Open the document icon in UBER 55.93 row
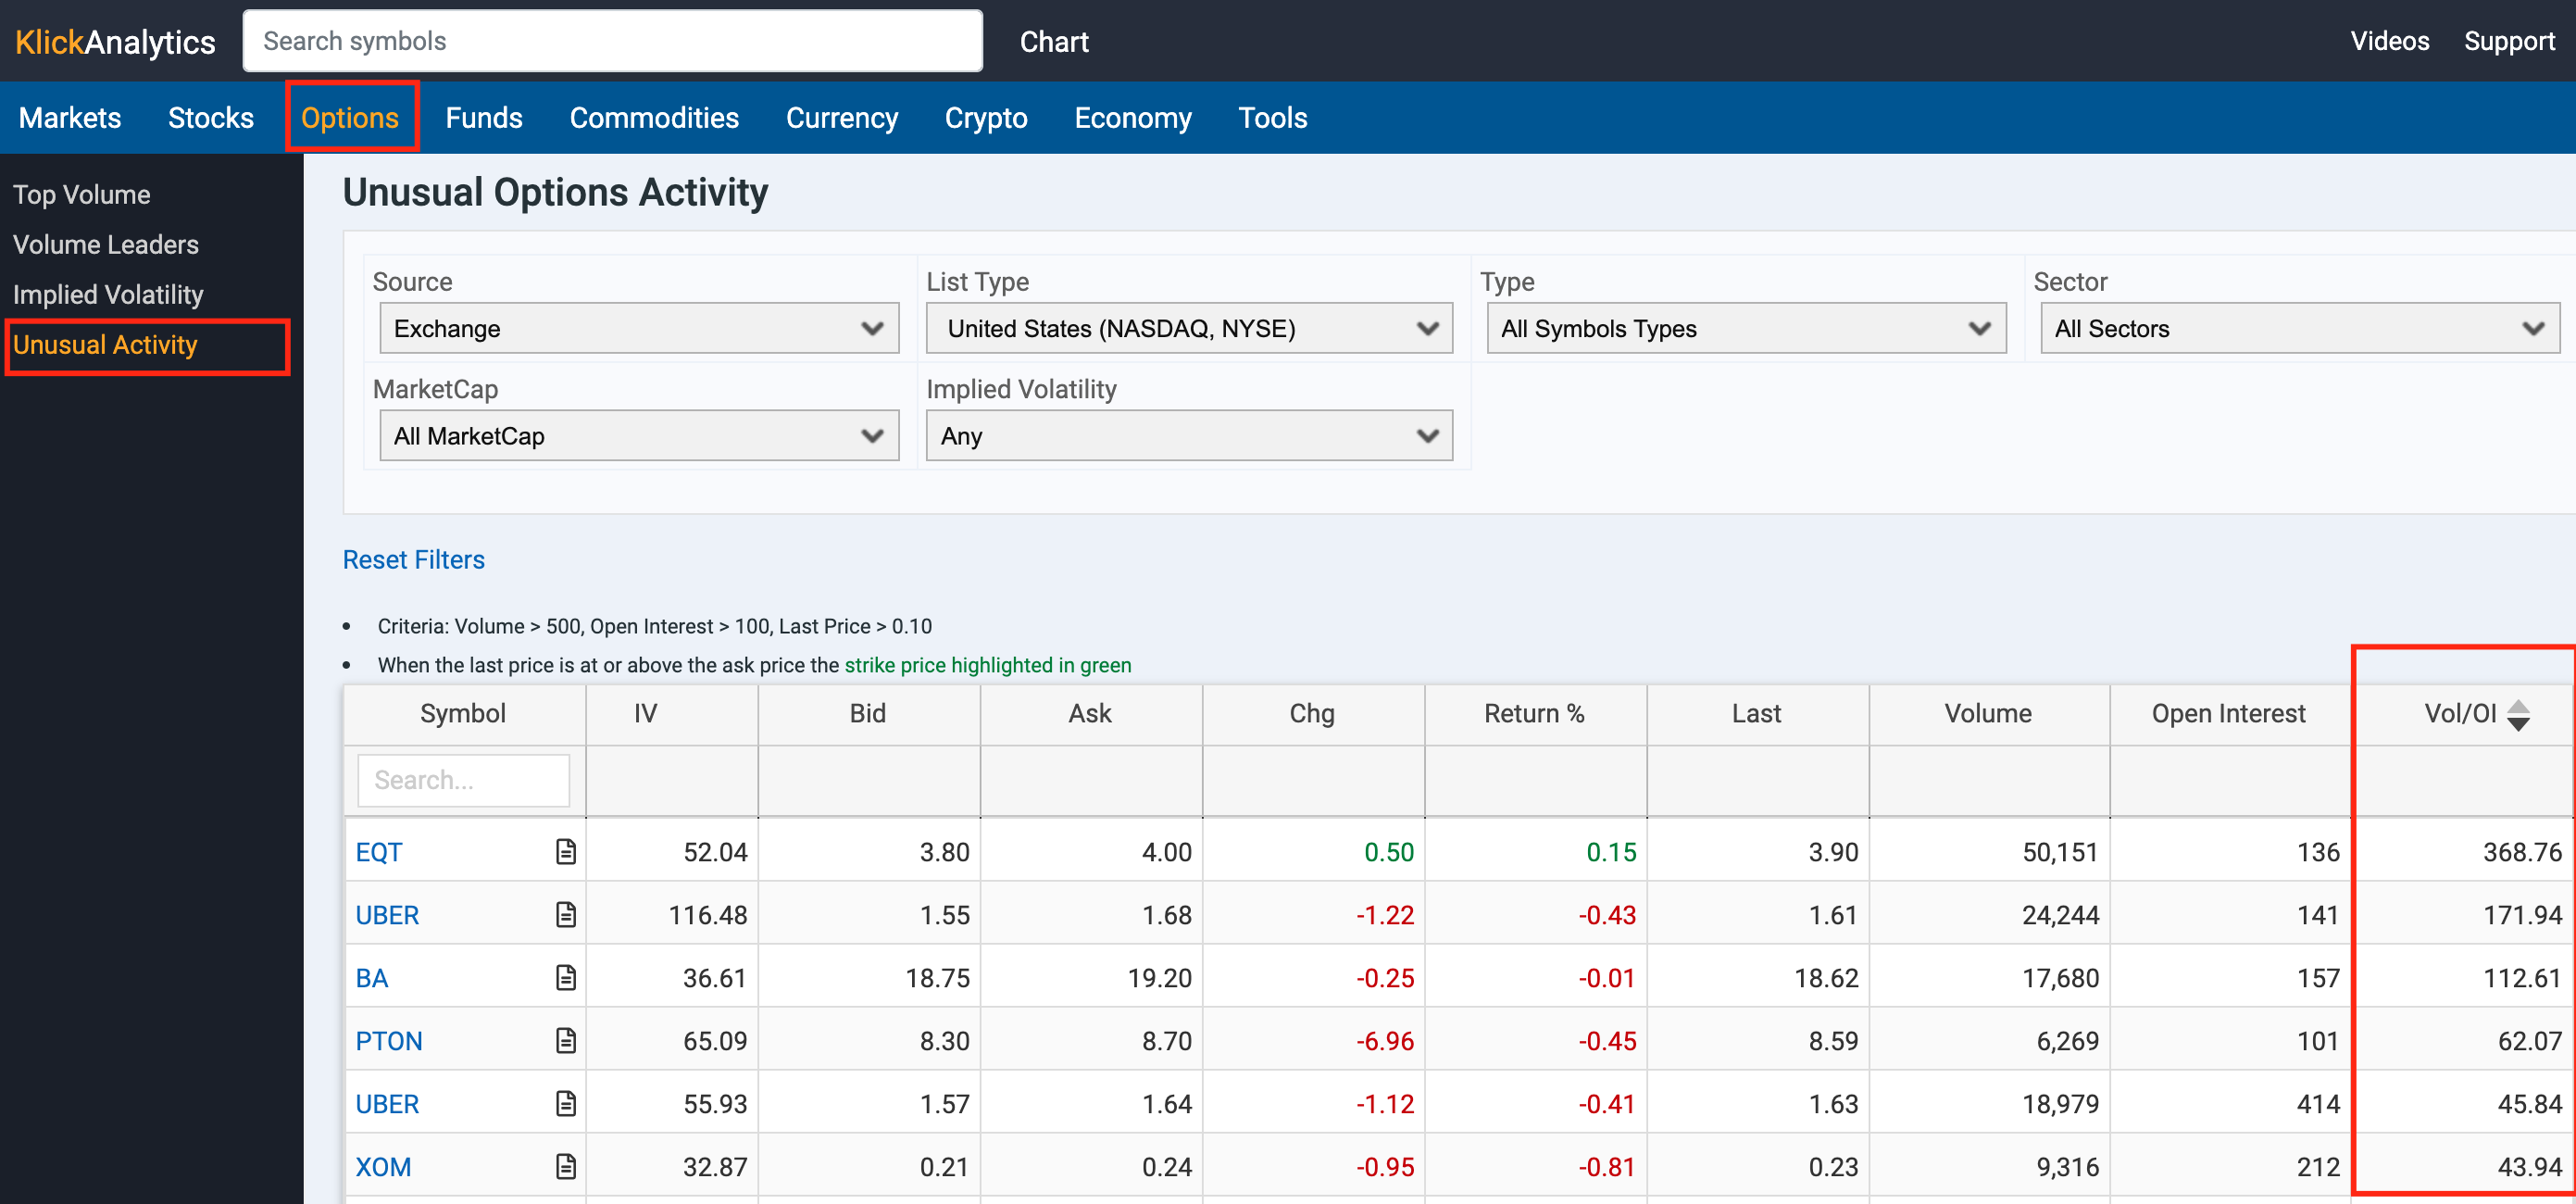The width and height of the screenshot is (2576, 1204). click(566, 1103)
